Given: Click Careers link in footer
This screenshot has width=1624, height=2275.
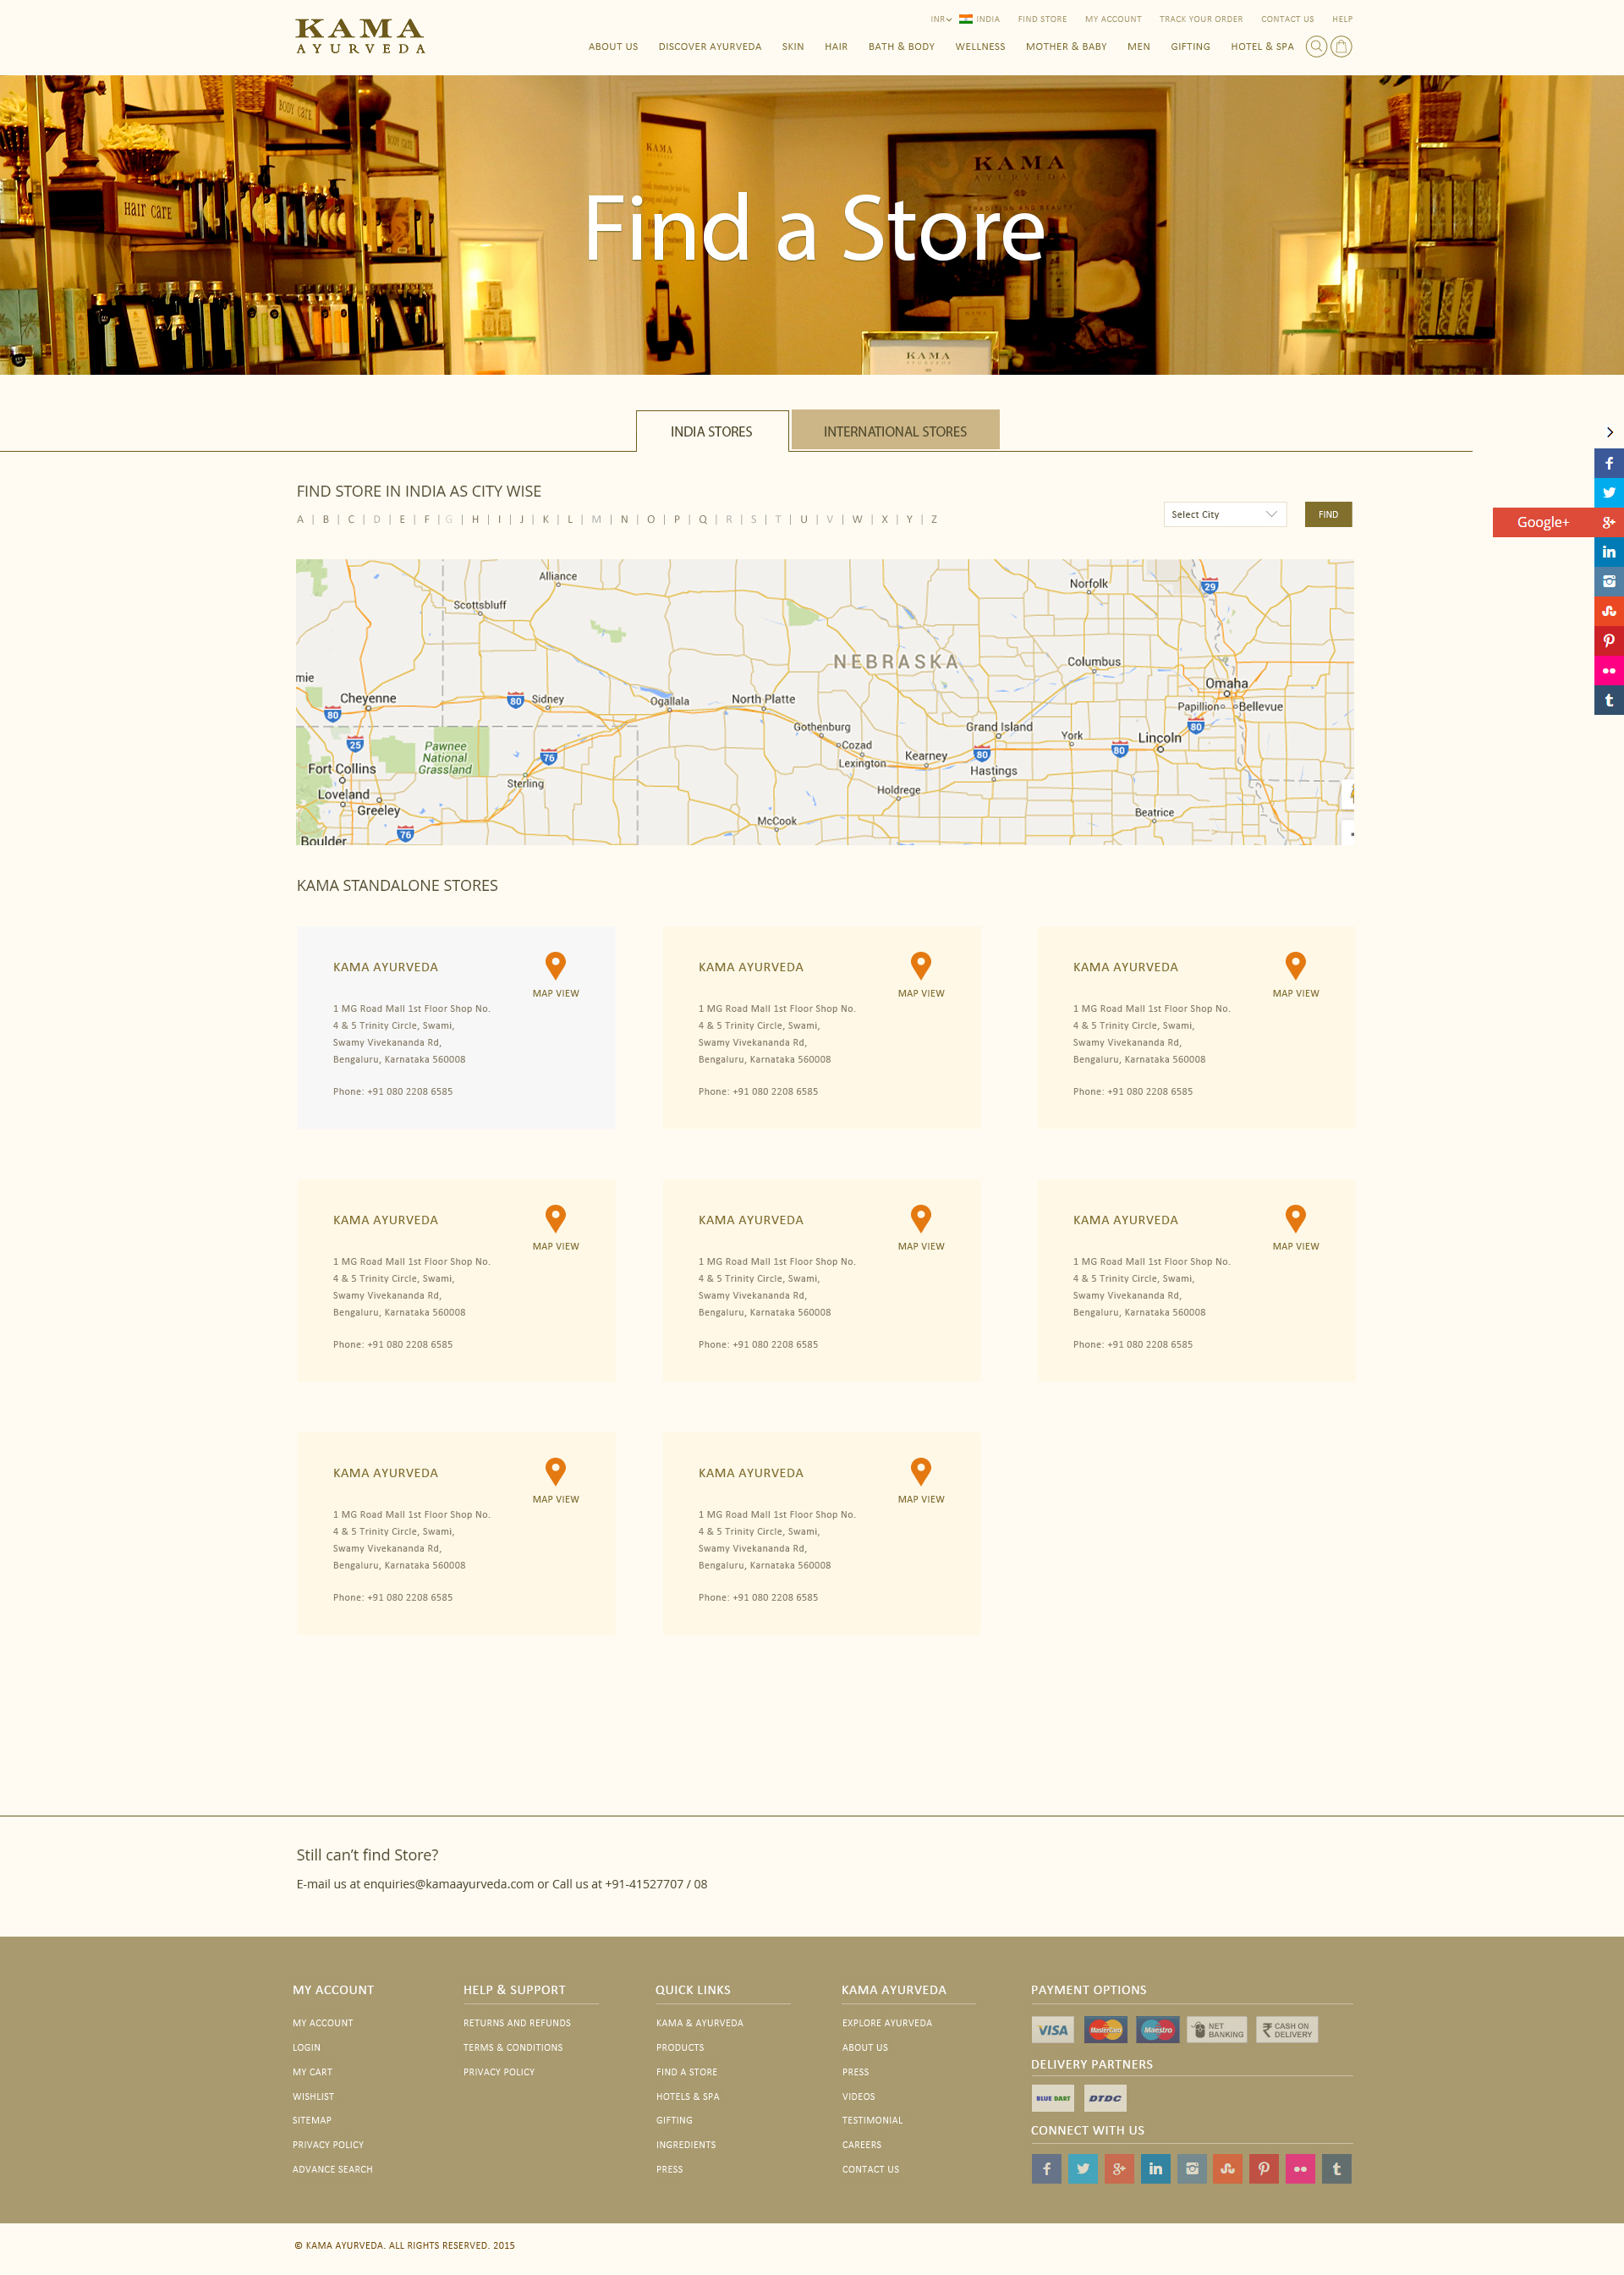Looking at the screenshot, I should coord(862,2144).
